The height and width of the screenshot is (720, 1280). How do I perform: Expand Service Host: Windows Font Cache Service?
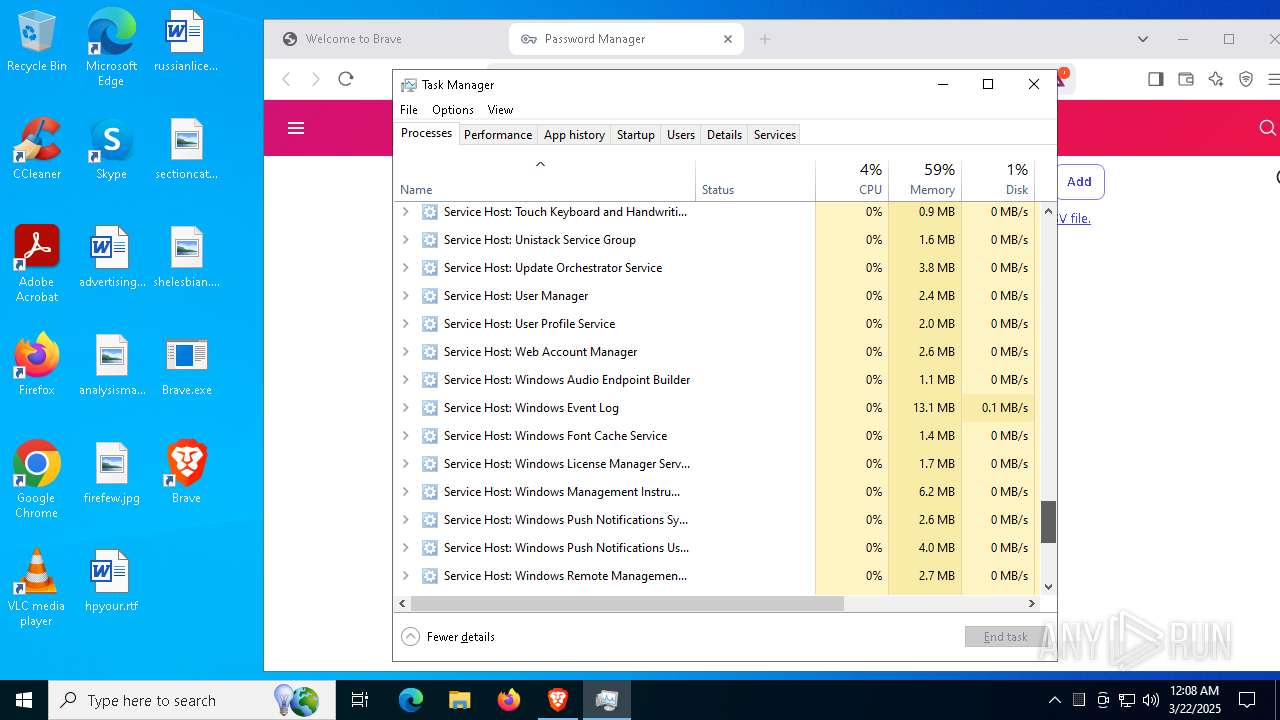[x=405, y=436]
